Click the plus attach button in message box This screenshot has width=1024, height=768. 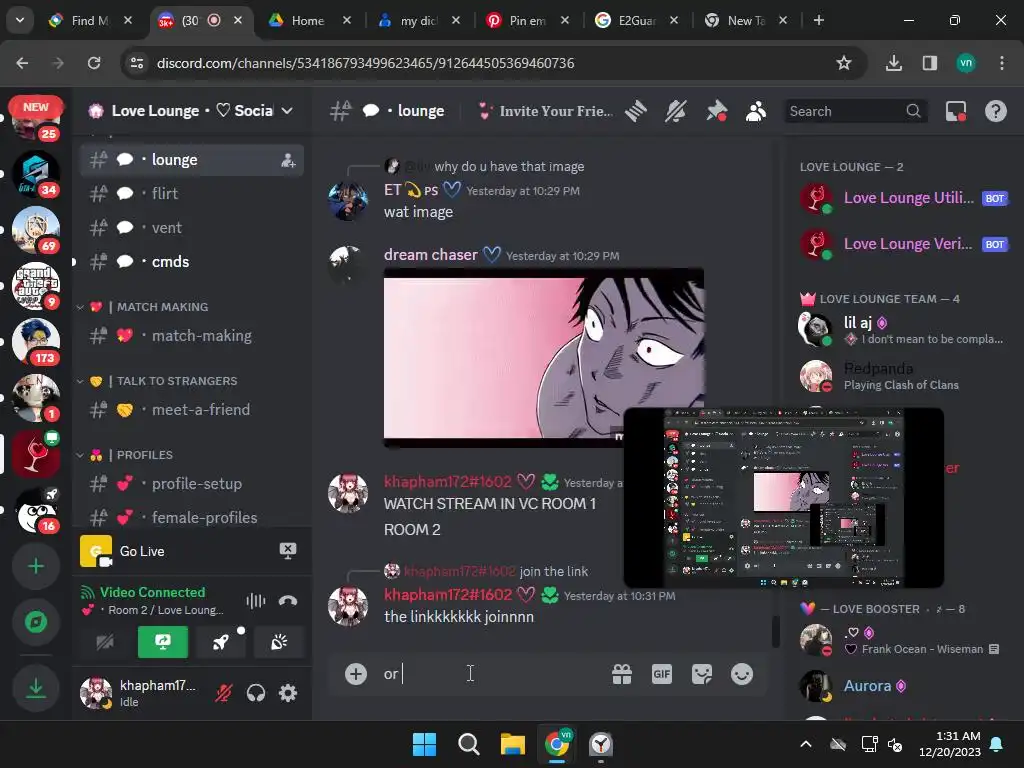coord(356,674)
